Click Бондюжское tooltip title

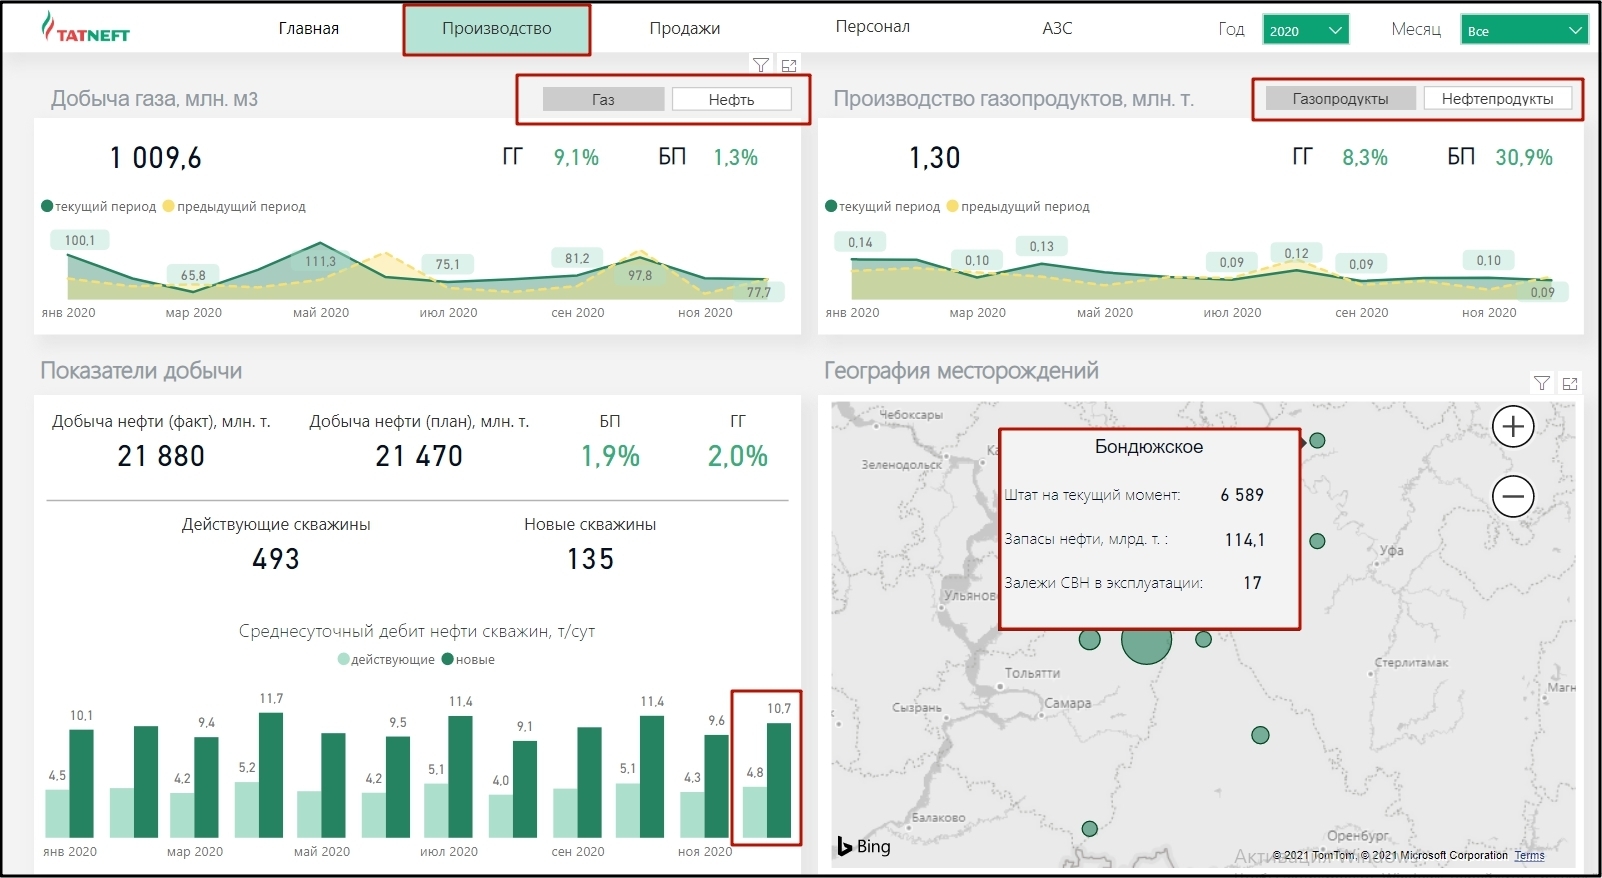(x=1149, y=447)
